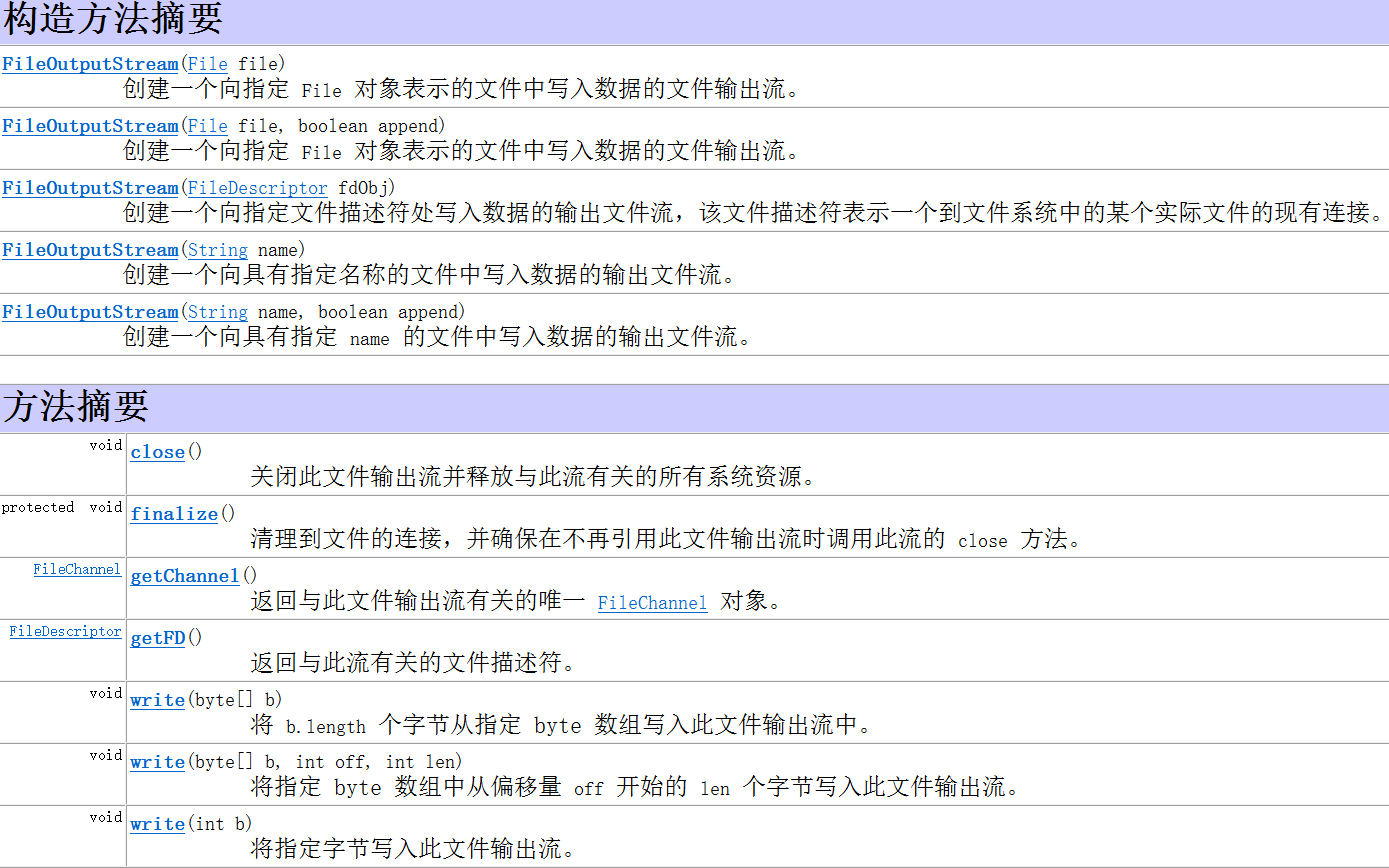Open the FileOutputStream(File file, boolean append) link
The height and width of the screenshot is (868, 1389).
point(90,126)
